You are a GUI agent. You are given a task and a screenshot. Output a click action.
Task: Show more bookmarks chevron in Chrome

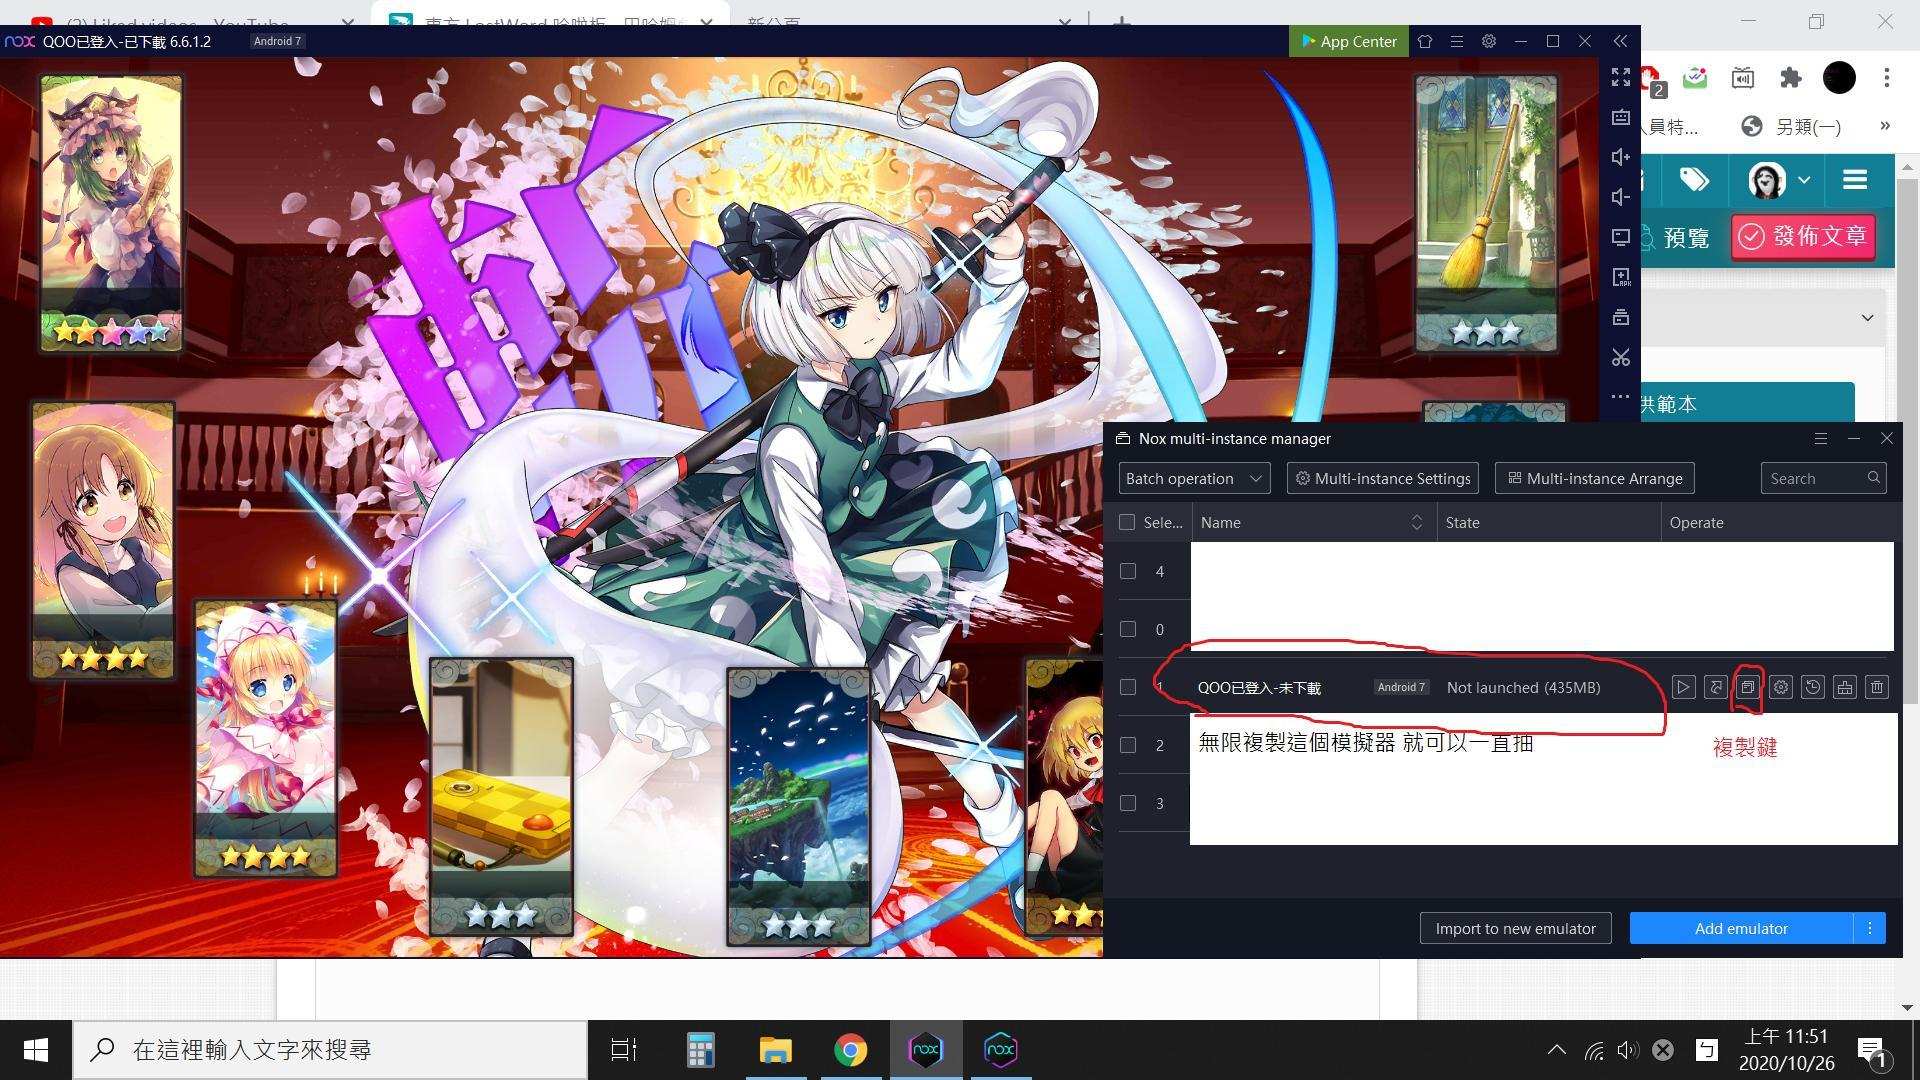coord(1885,126)
